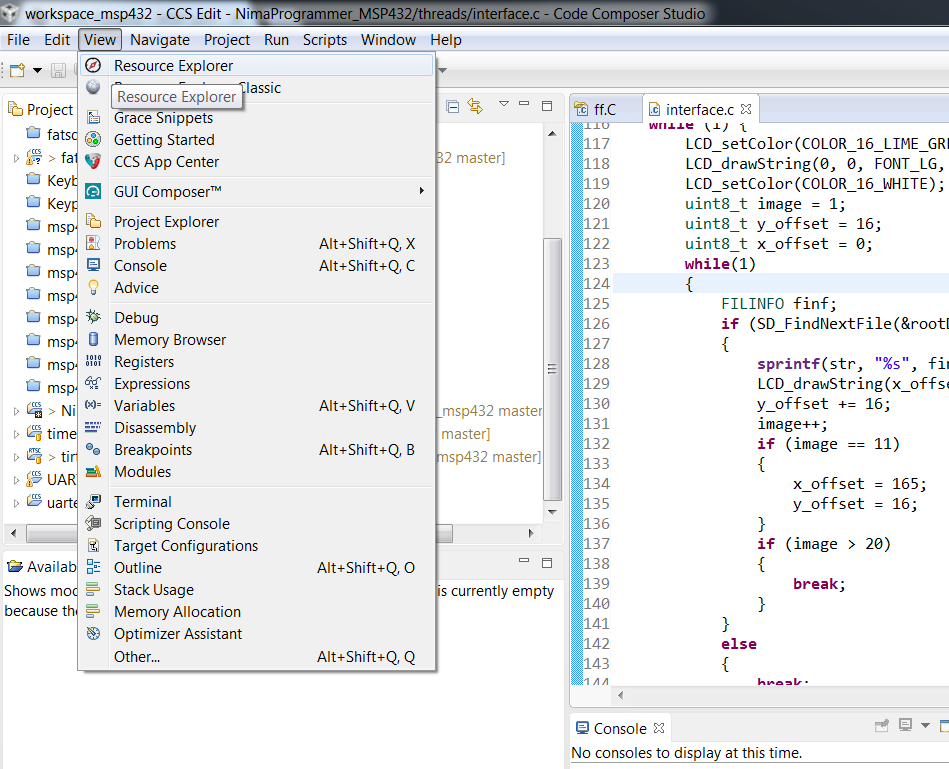The image size is (949, 769).
Task: Click the Console monitor icon in View menu
Action: point(93,266)
